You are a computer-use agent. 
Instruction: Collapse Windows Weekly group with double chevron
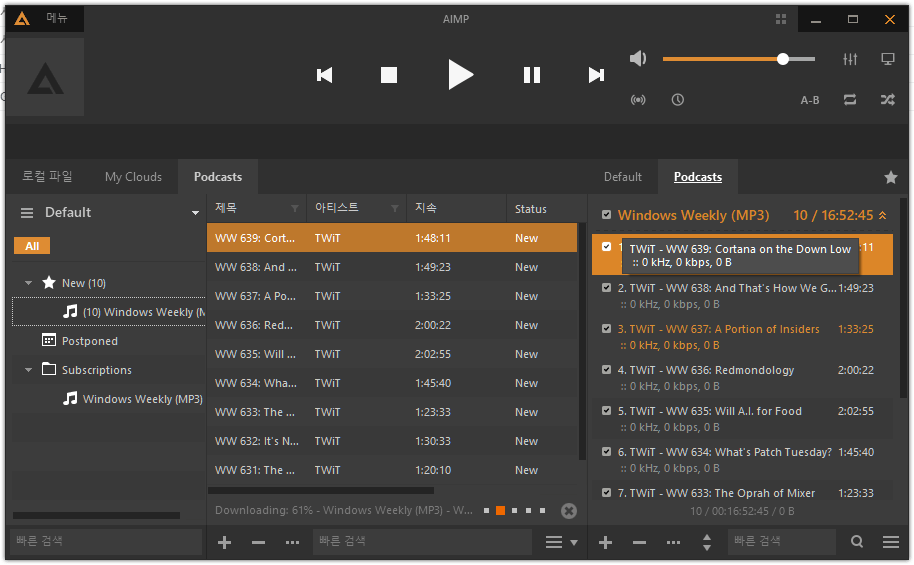[883, 215]
